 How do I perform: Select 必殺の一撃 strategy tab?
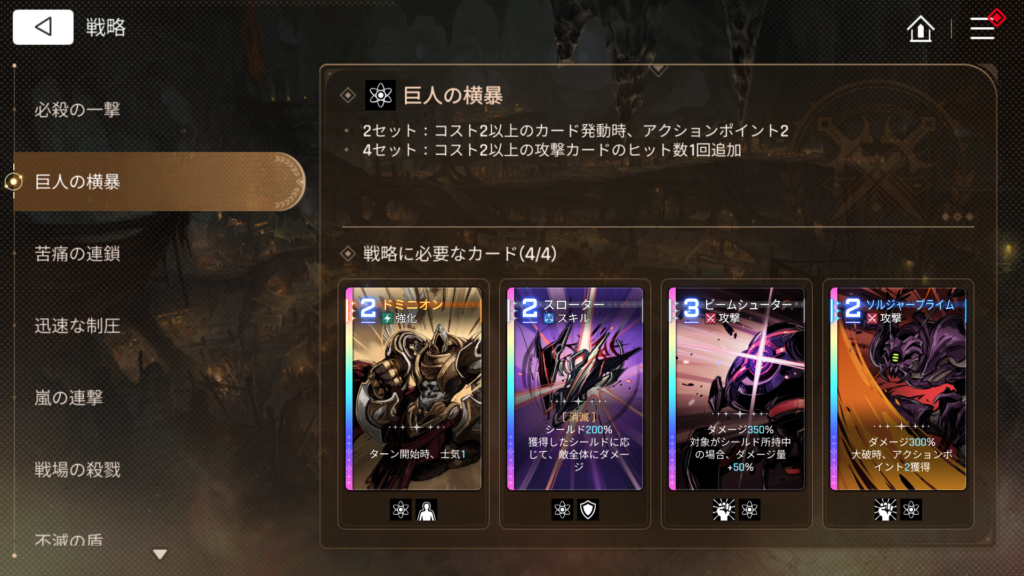tap(77, 110)
